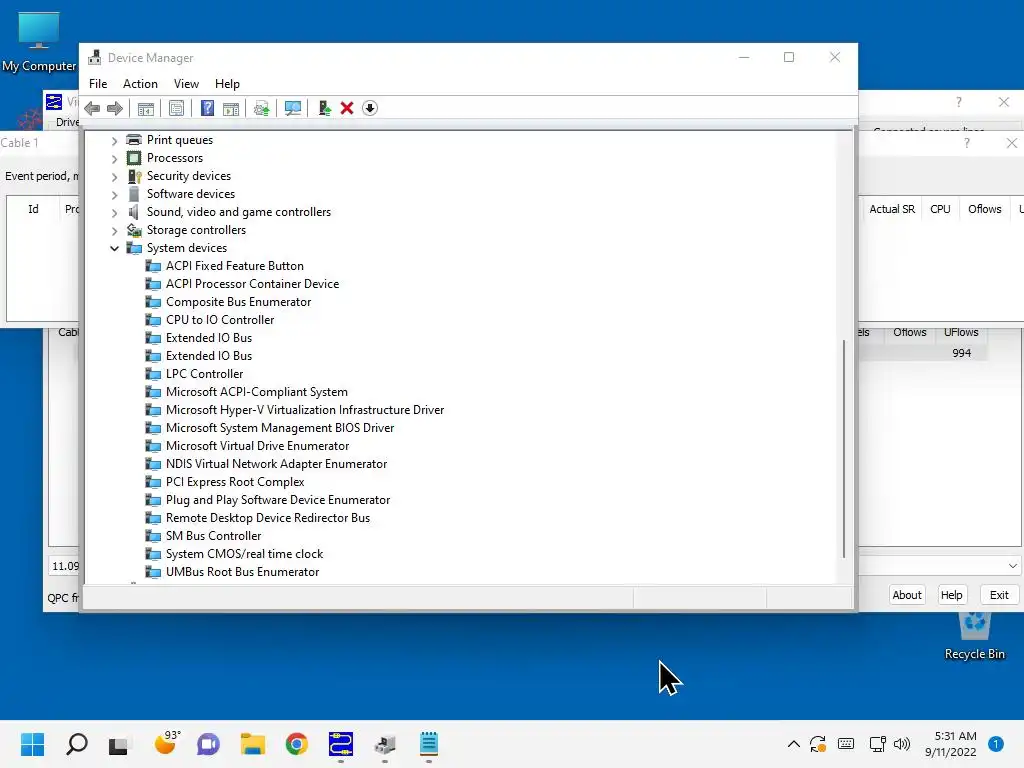Image resolution: width=1024 pixels, height=768 pixels.
Task: Click the Id column header in background window
Action: click(33, 209)
